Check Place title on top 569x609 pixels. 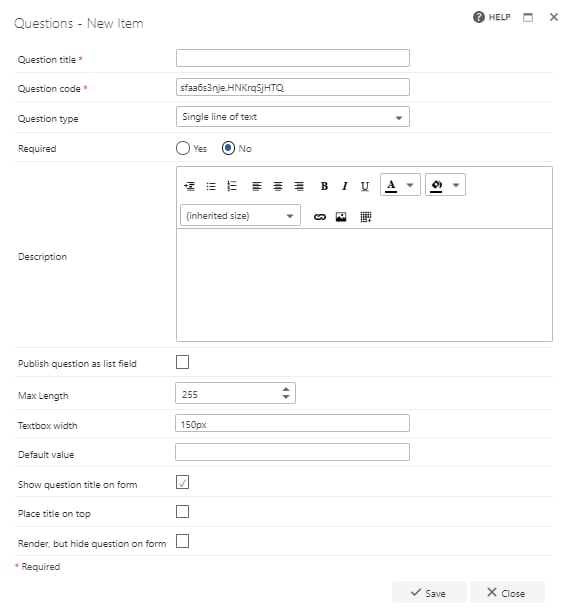183,512
